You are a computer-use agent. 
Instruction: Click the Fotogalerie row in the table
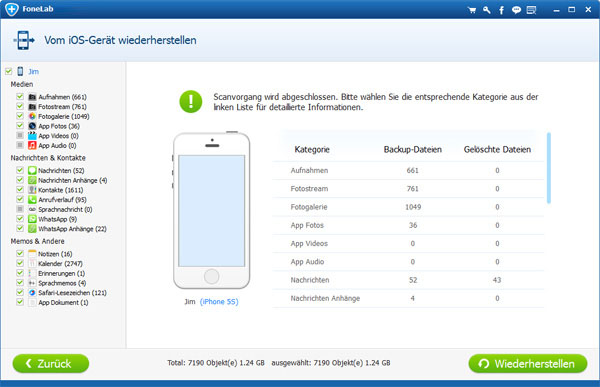point(408,207)
